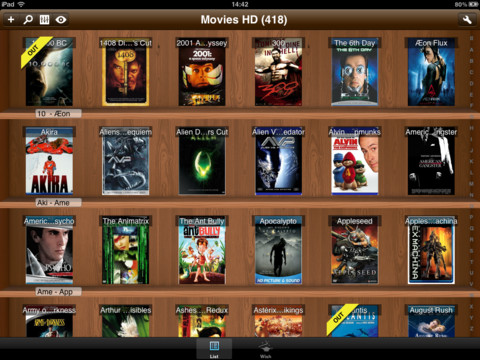This screenshot has height=360, width=480.
Task: Jump to letter H in the side index
Action: tap(471, 128)
